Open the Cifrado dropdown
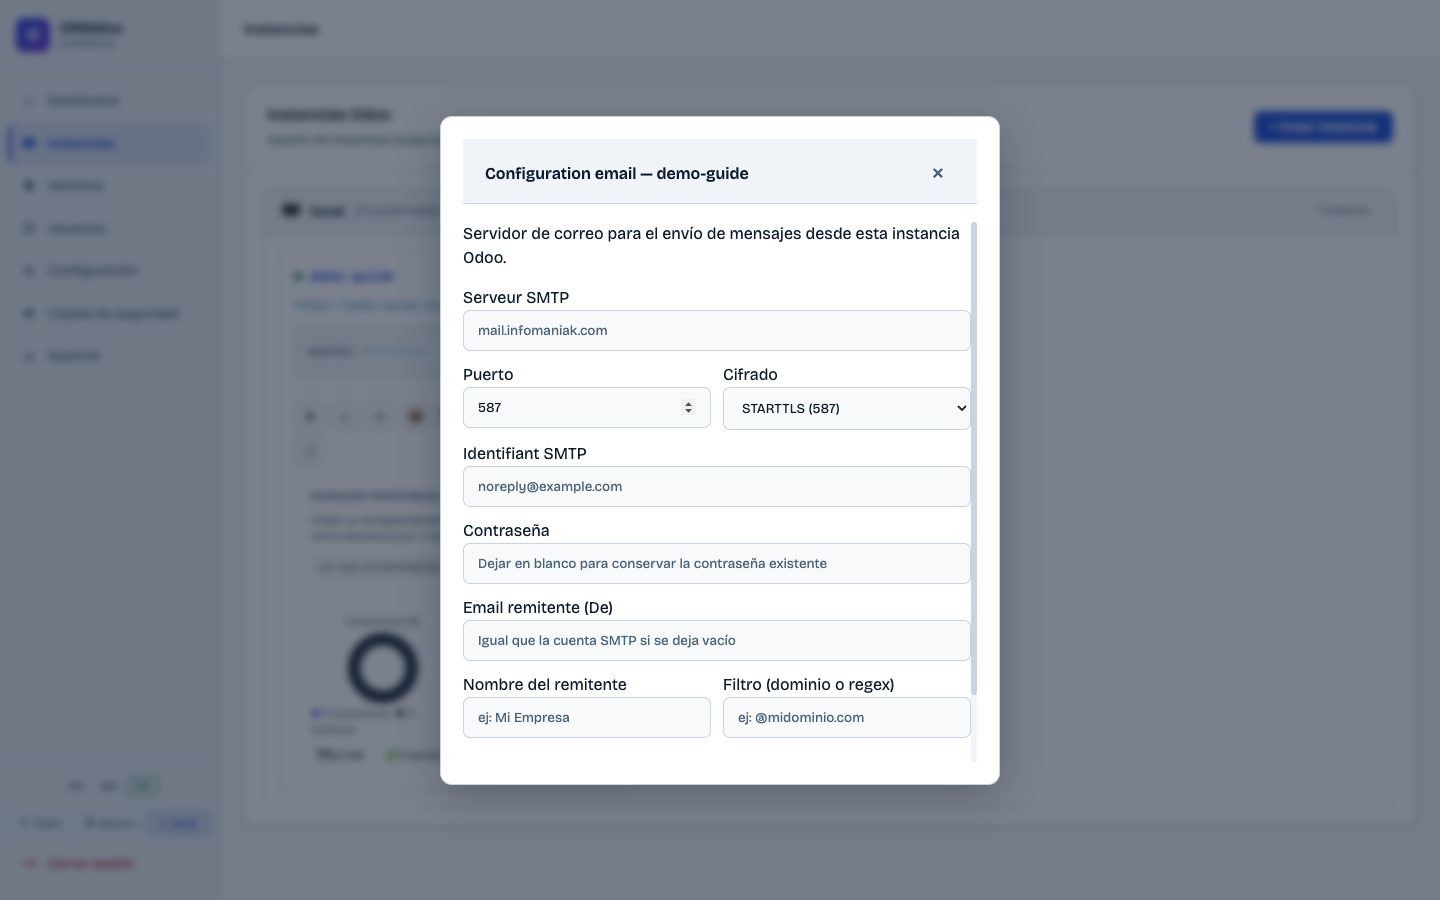 [x=846, y=408]
